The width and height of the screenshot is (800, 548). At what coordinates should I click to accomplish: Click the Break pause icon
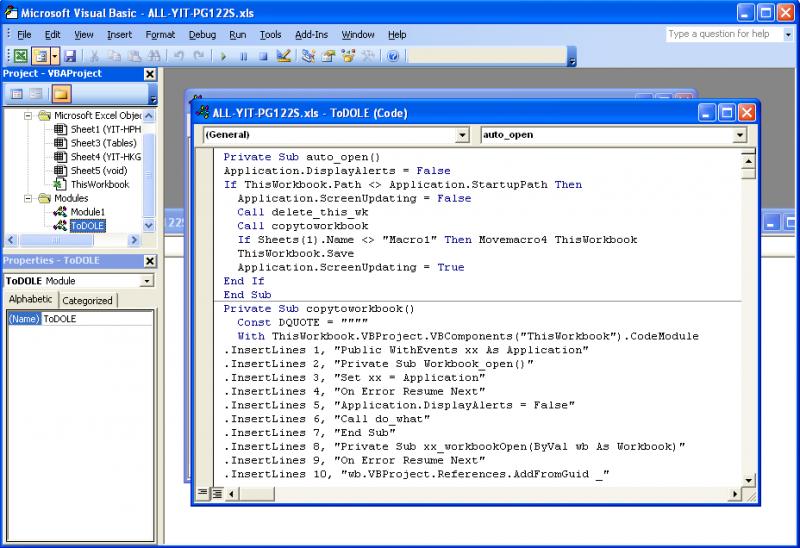point(243,56)
